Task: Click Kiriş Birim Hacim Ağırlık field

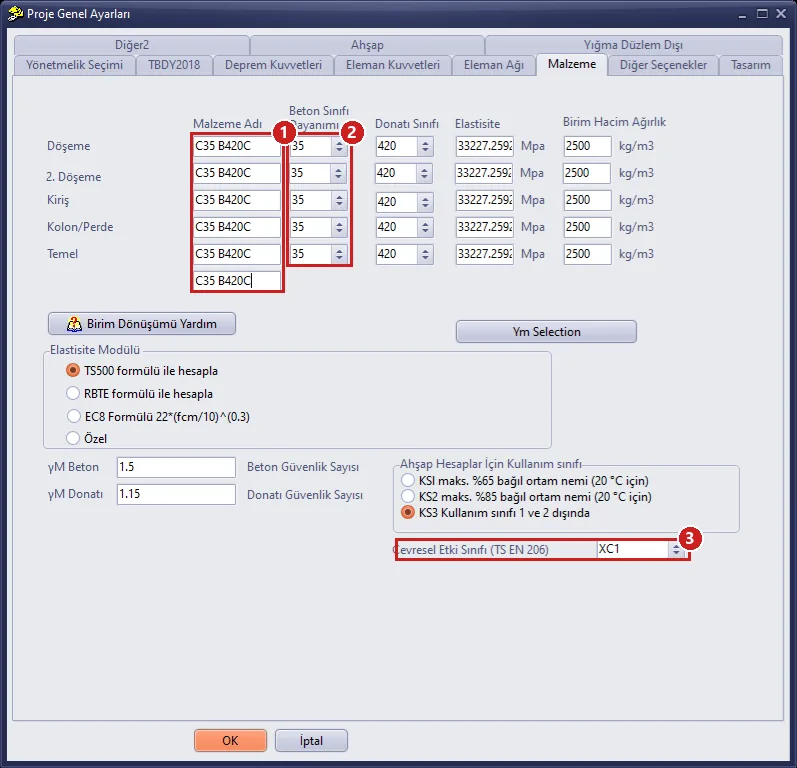Action: click(588, 200)
